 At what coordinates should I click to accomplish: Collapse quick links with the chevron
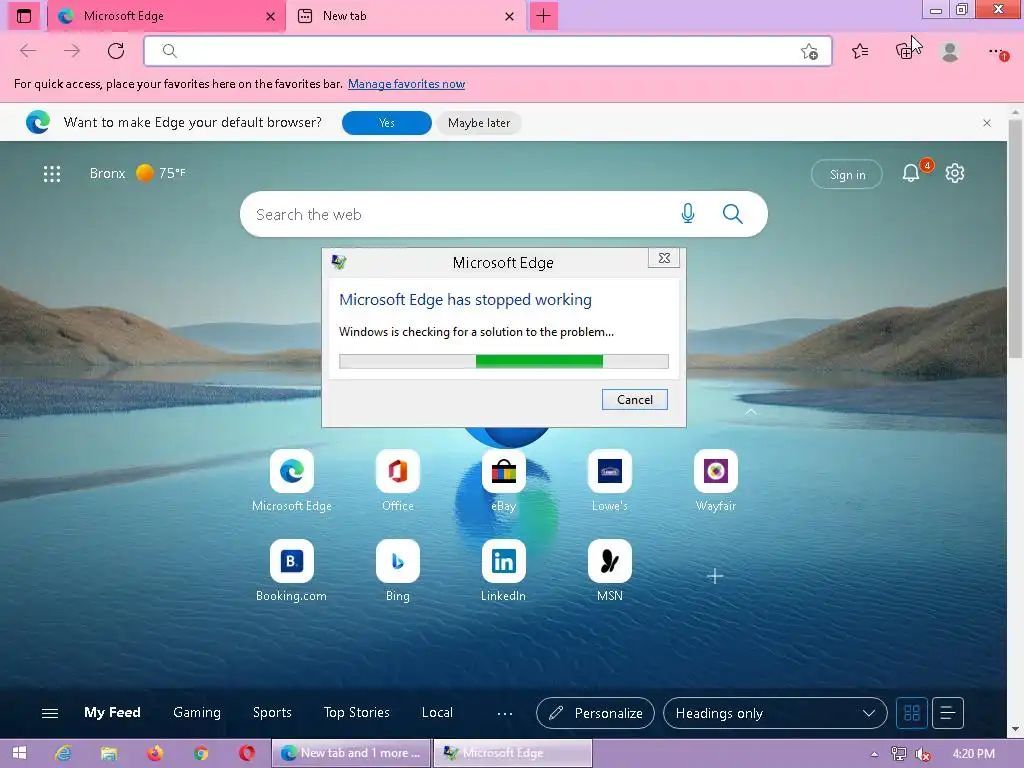[751, 412]
